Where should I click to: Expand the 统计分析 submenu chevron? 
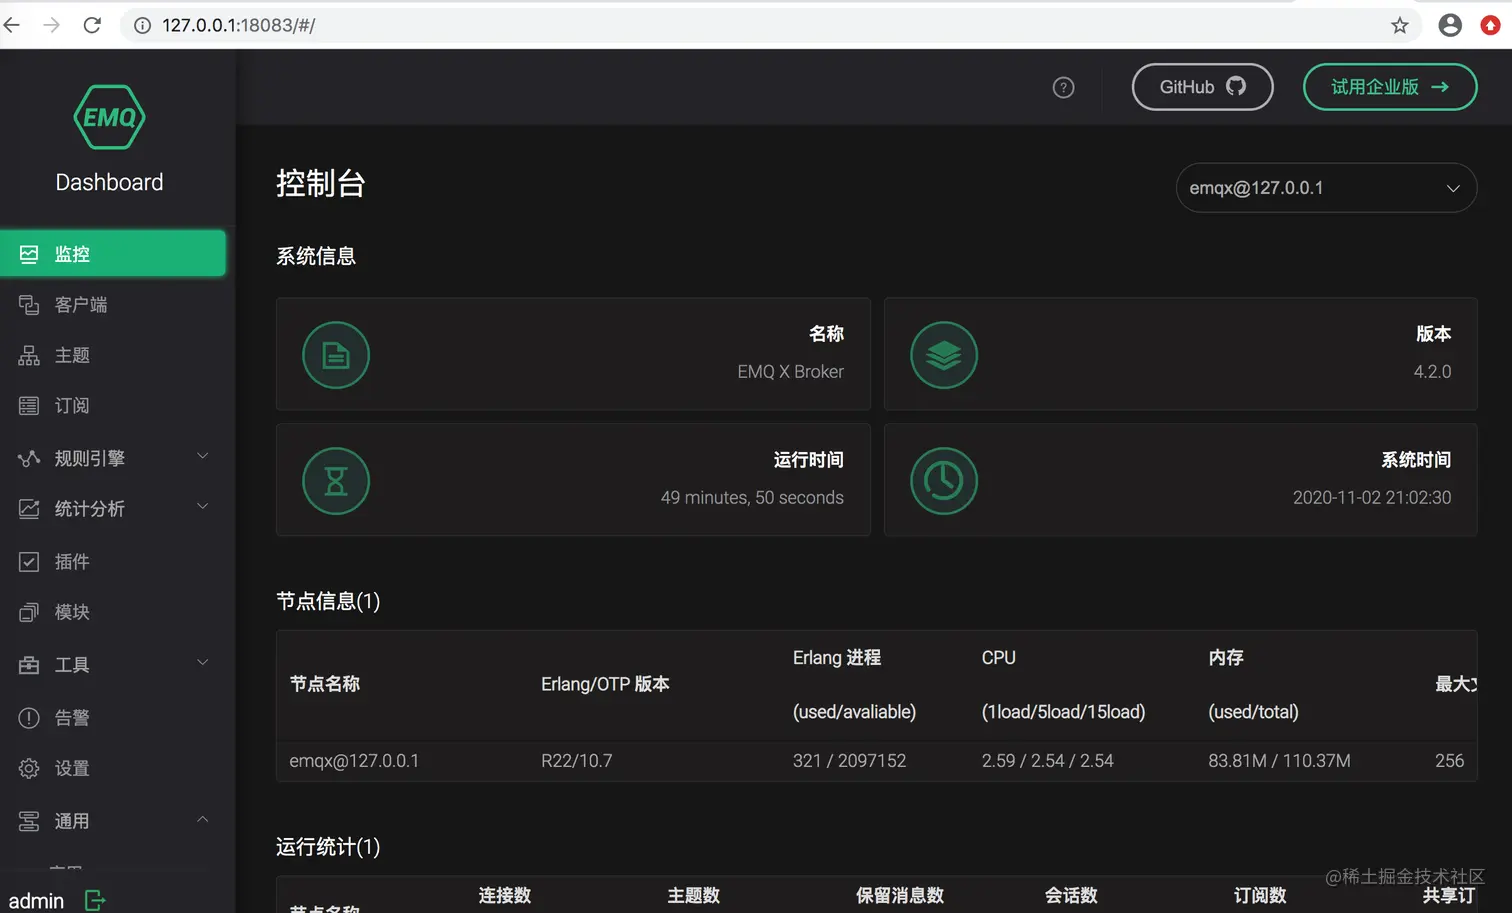pos(203,506)
